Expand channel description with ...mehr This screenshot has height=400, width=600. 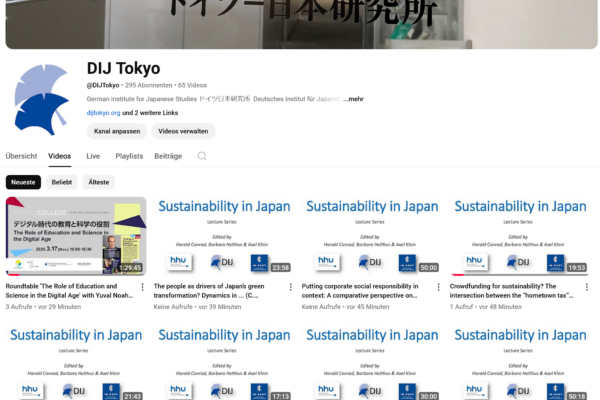pyautogui.click(x=353, y=99)
